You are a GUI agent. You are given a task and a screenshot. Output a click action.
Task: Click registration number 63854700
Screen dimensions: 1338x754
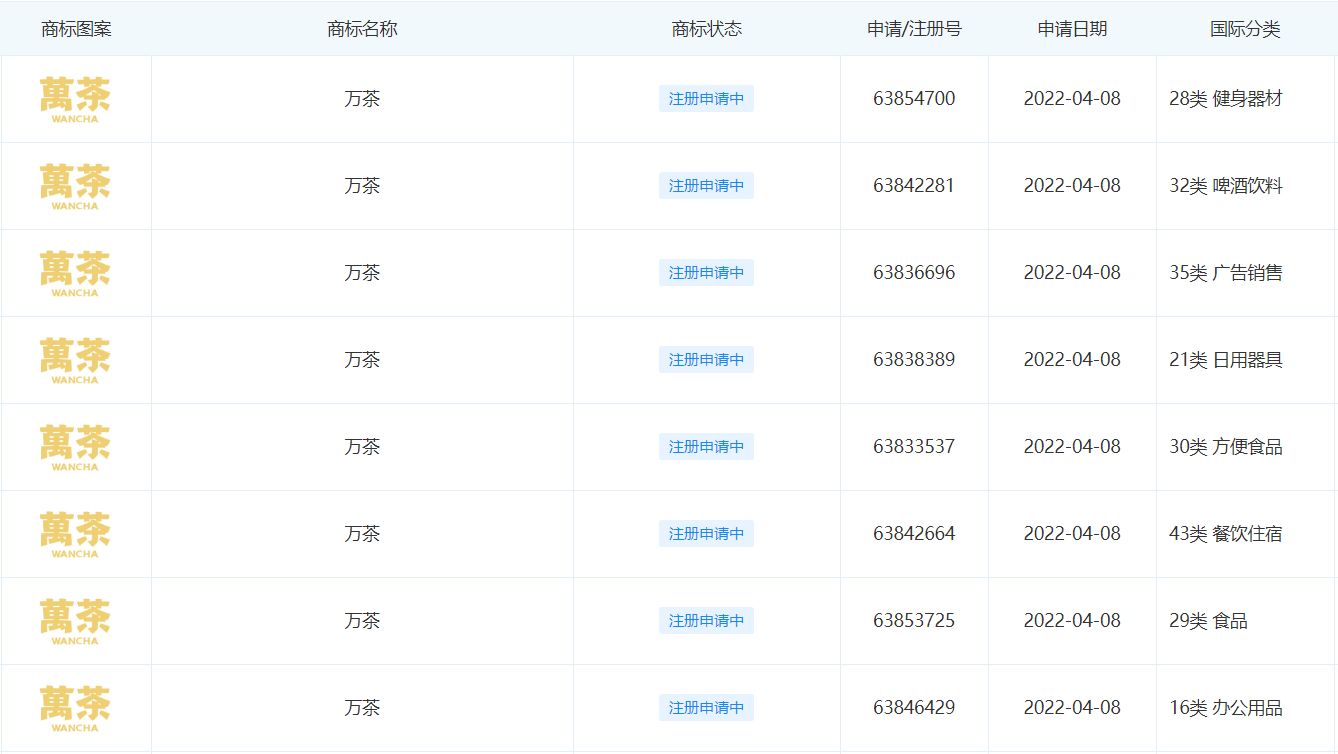pyautogui.click(x=914, y=99)
